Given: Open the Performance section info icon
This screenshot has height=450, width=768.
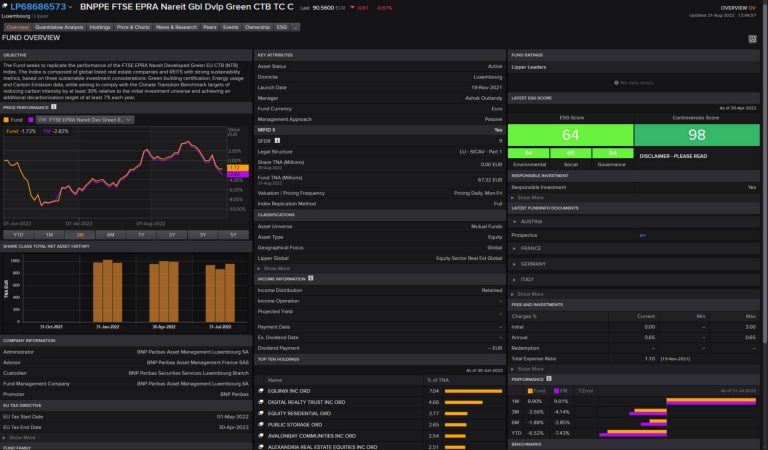Looking at the screenshot, I should tap(549, 379).
